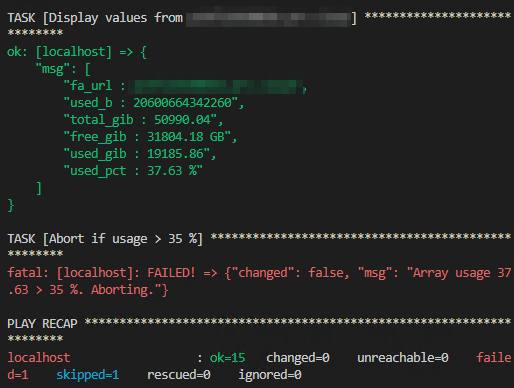Select the '.63 > 35 %. Aborting.' message text
Viewport: 514px width, 388px height.
point(88,290)
